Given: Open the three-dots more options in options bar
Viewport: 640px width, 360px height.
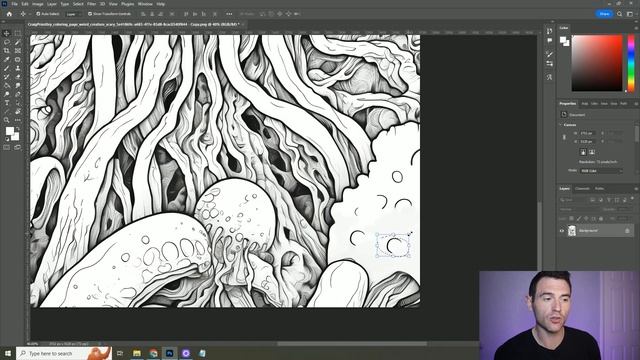Looking at the screenshot, I should coord(229,14).
